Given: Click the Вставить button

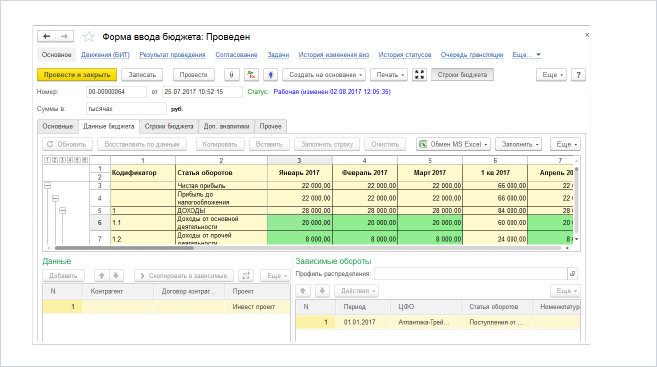Looking at the screenshot, I should pos(269,144).
